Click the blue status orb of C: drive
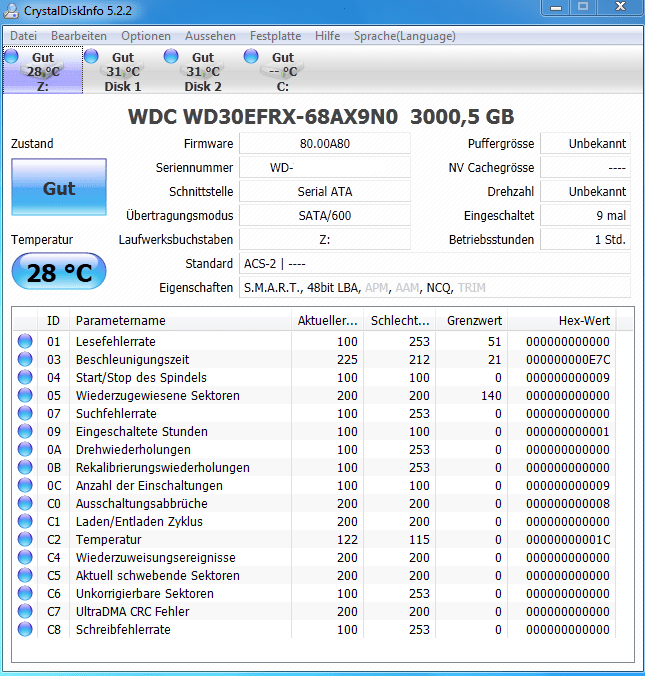The width and height of the screenshot is (645, 676). point(251,56)
